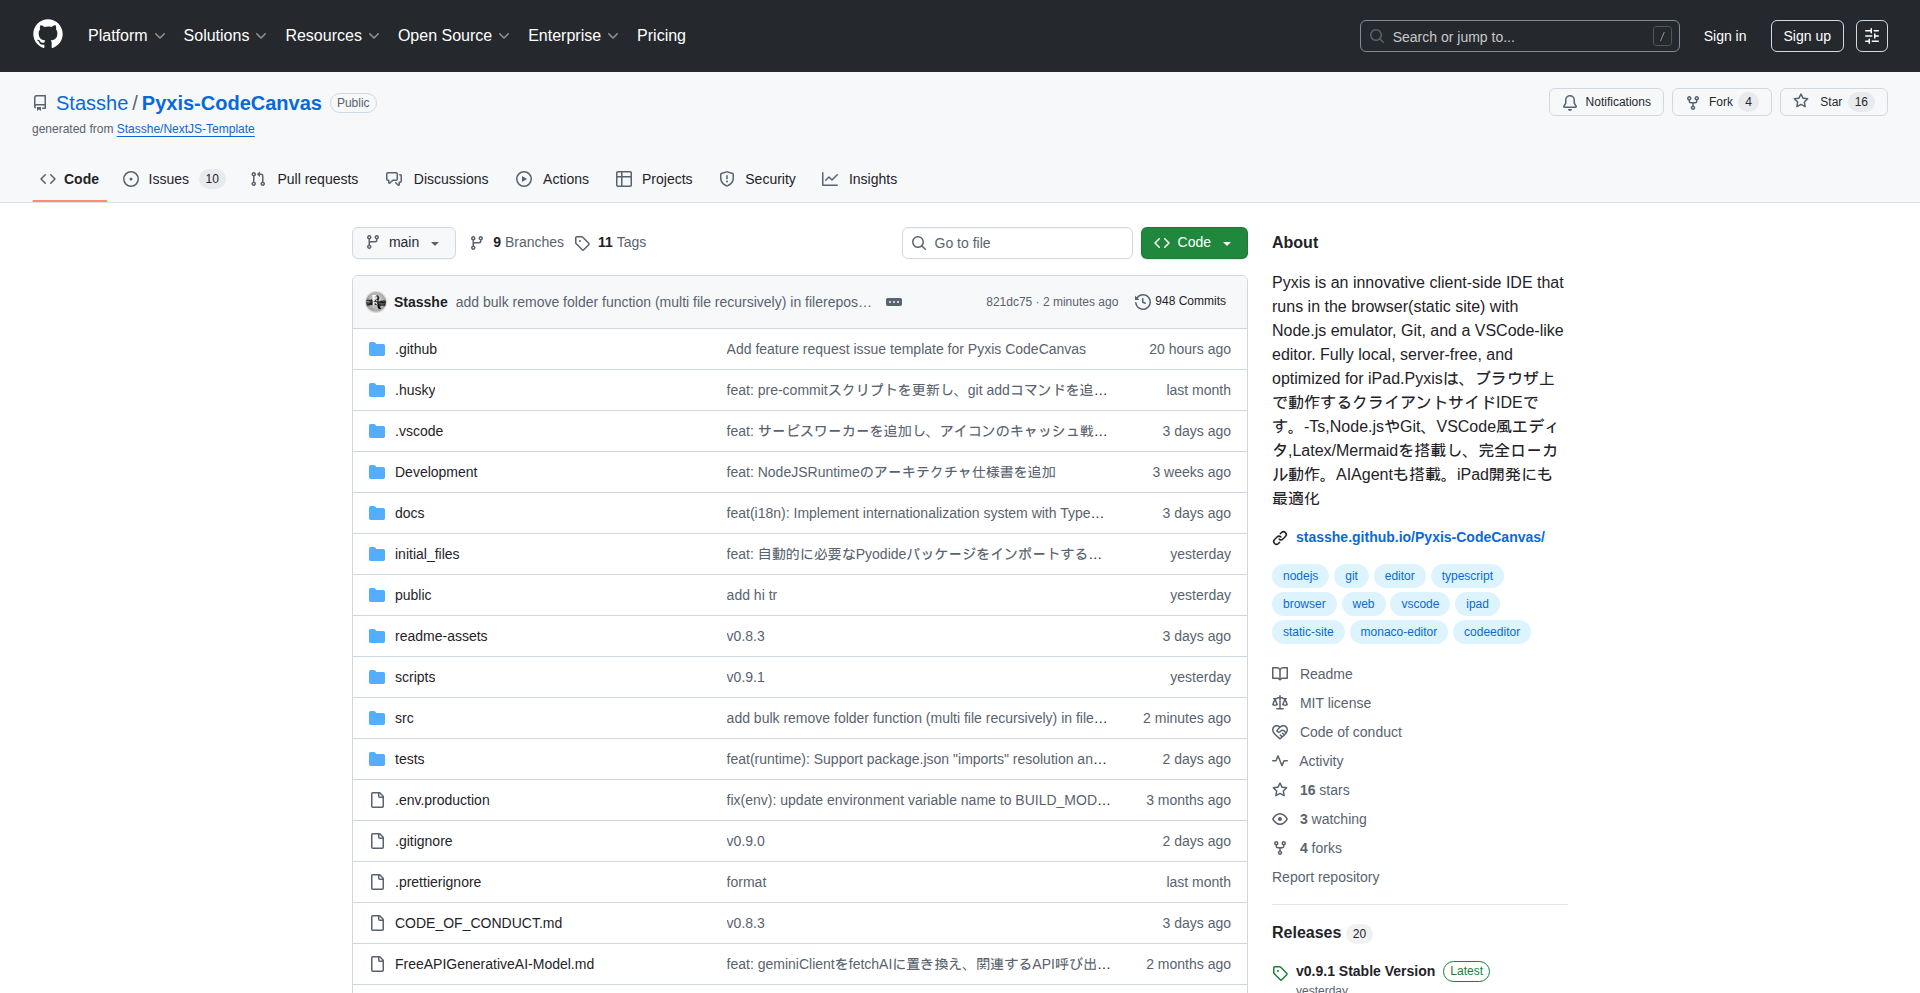This screenshot has width=1920, height=993.
Task: Click the command palette icon near Sign up
Action: point(1872,35)
